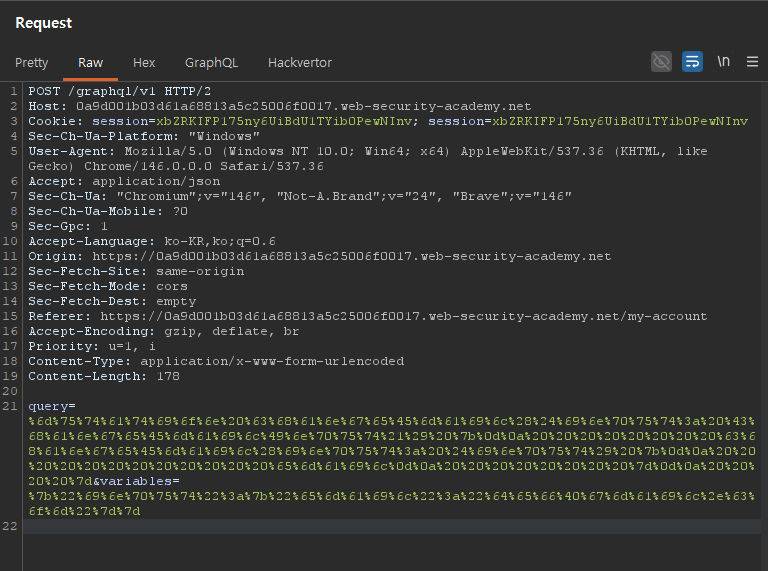This screenshot has width=768, height=571.
Task: Click line number 21 in the gutter
Action: coord(13,406)
